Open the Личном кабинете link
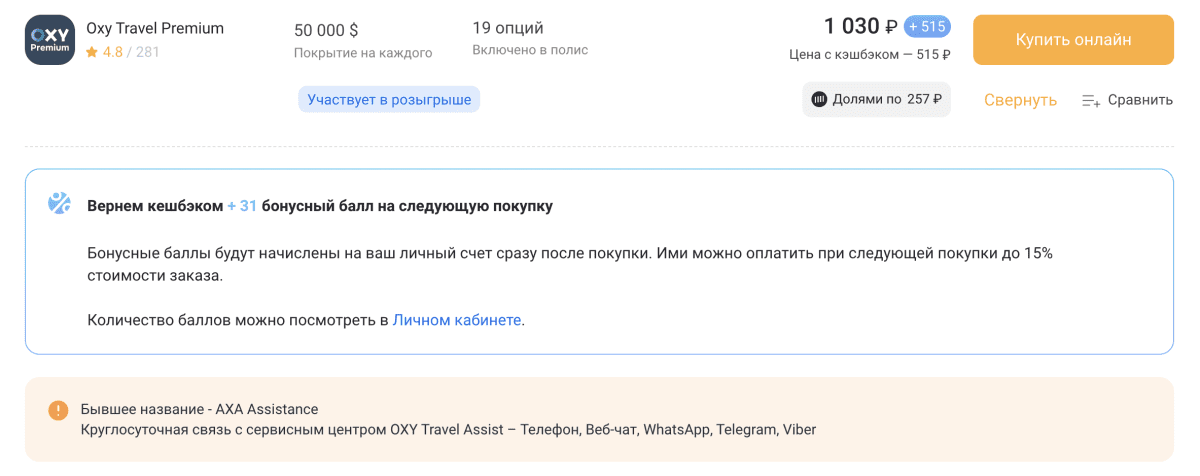 457,320
